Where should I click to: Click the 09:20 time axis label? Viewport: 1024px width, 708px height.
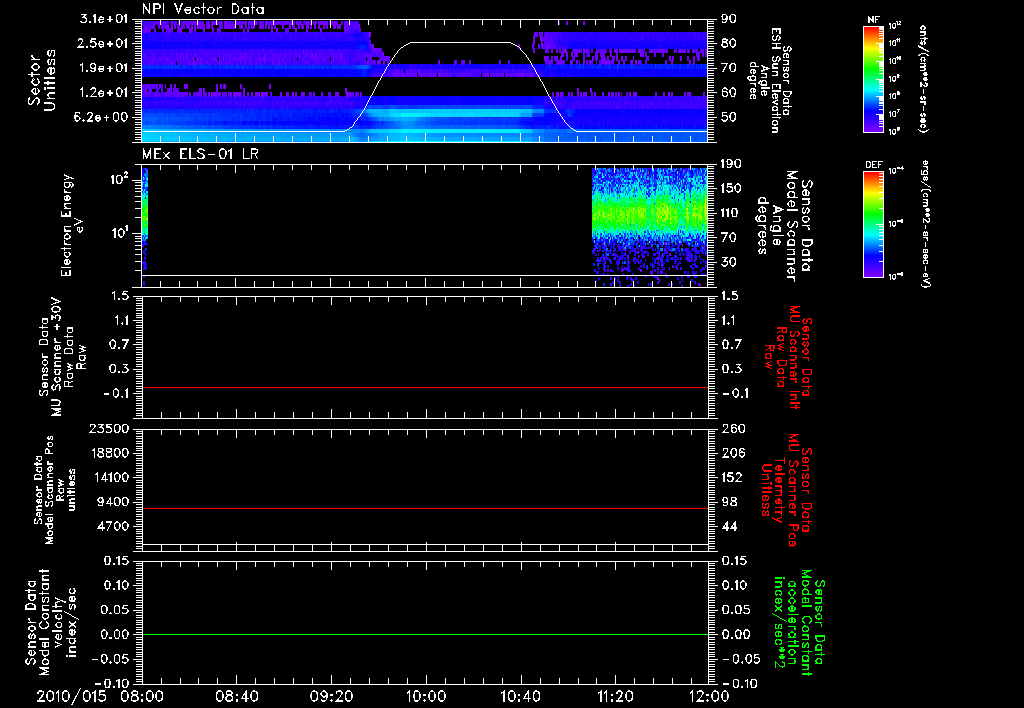point(332,695)
